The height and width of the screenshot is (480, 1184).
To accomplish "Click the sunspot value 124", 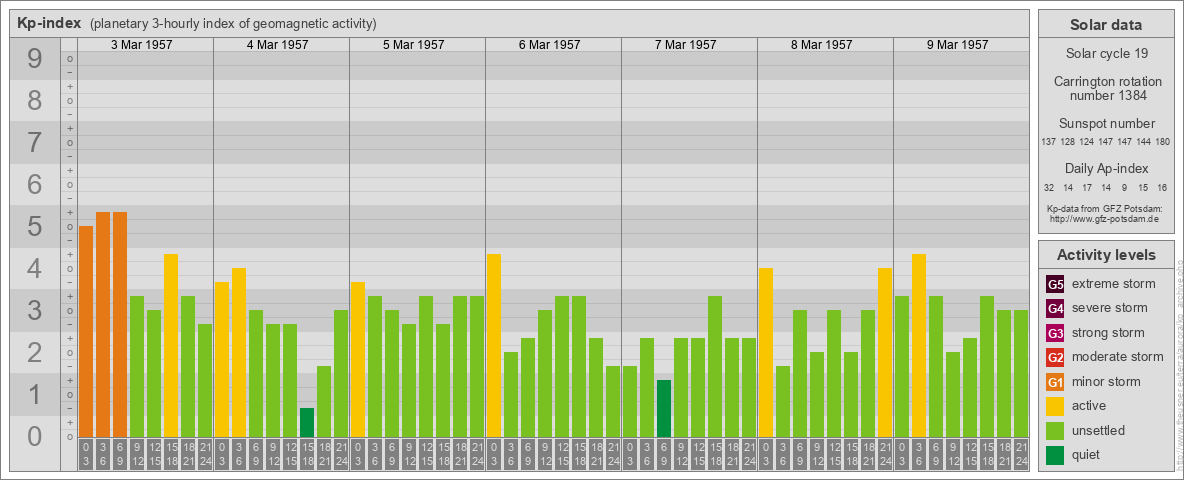I will tap(1087, 142).
